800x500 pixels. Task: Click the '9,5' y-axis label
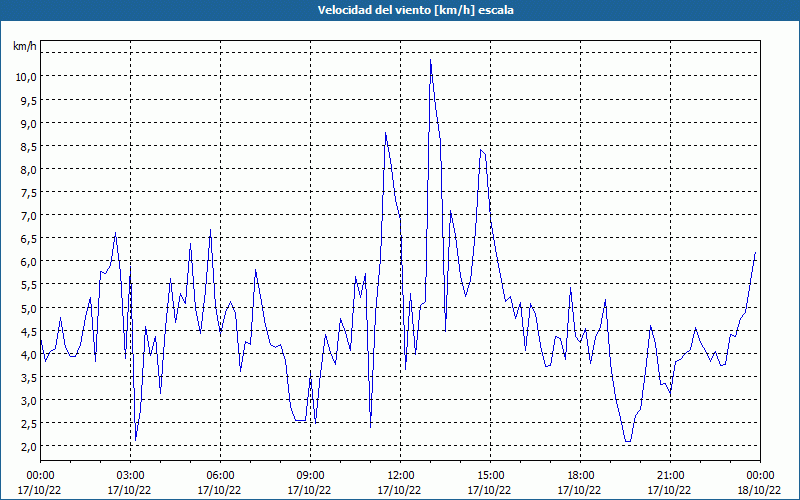(29, 100)
